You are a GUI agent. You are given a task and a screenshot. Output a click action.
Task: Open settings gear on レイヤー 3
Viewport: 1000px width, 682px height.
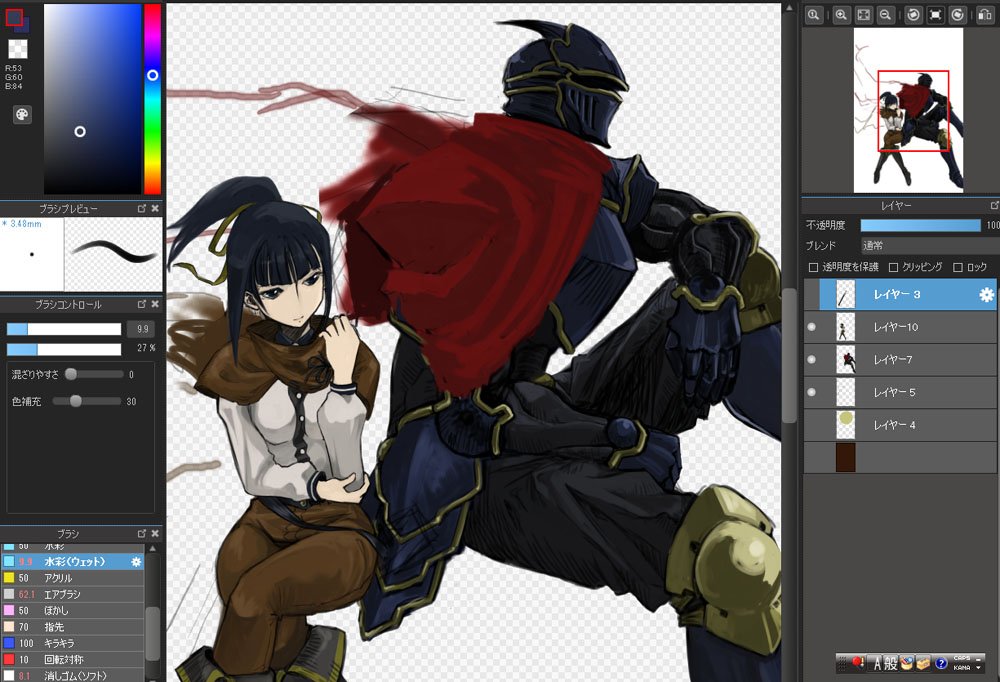(986, 295)
